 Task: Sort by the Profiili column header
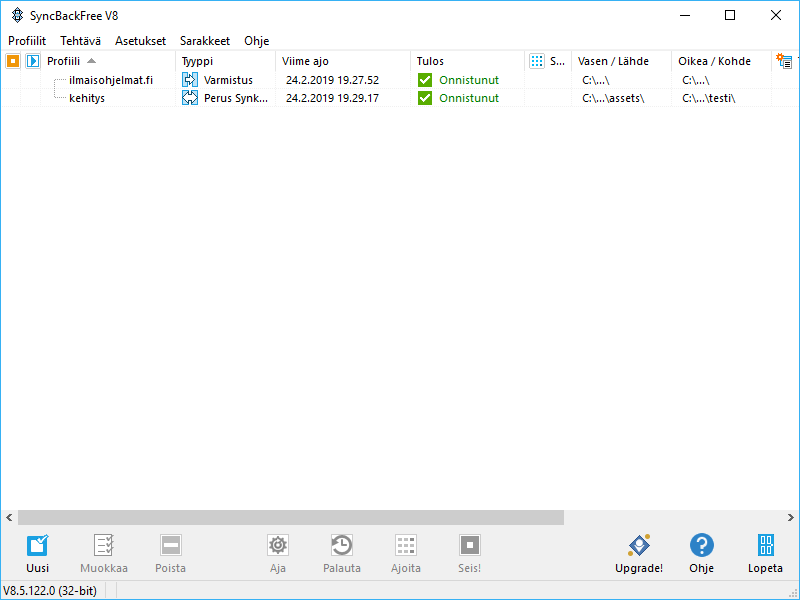[x=63, y=61]
